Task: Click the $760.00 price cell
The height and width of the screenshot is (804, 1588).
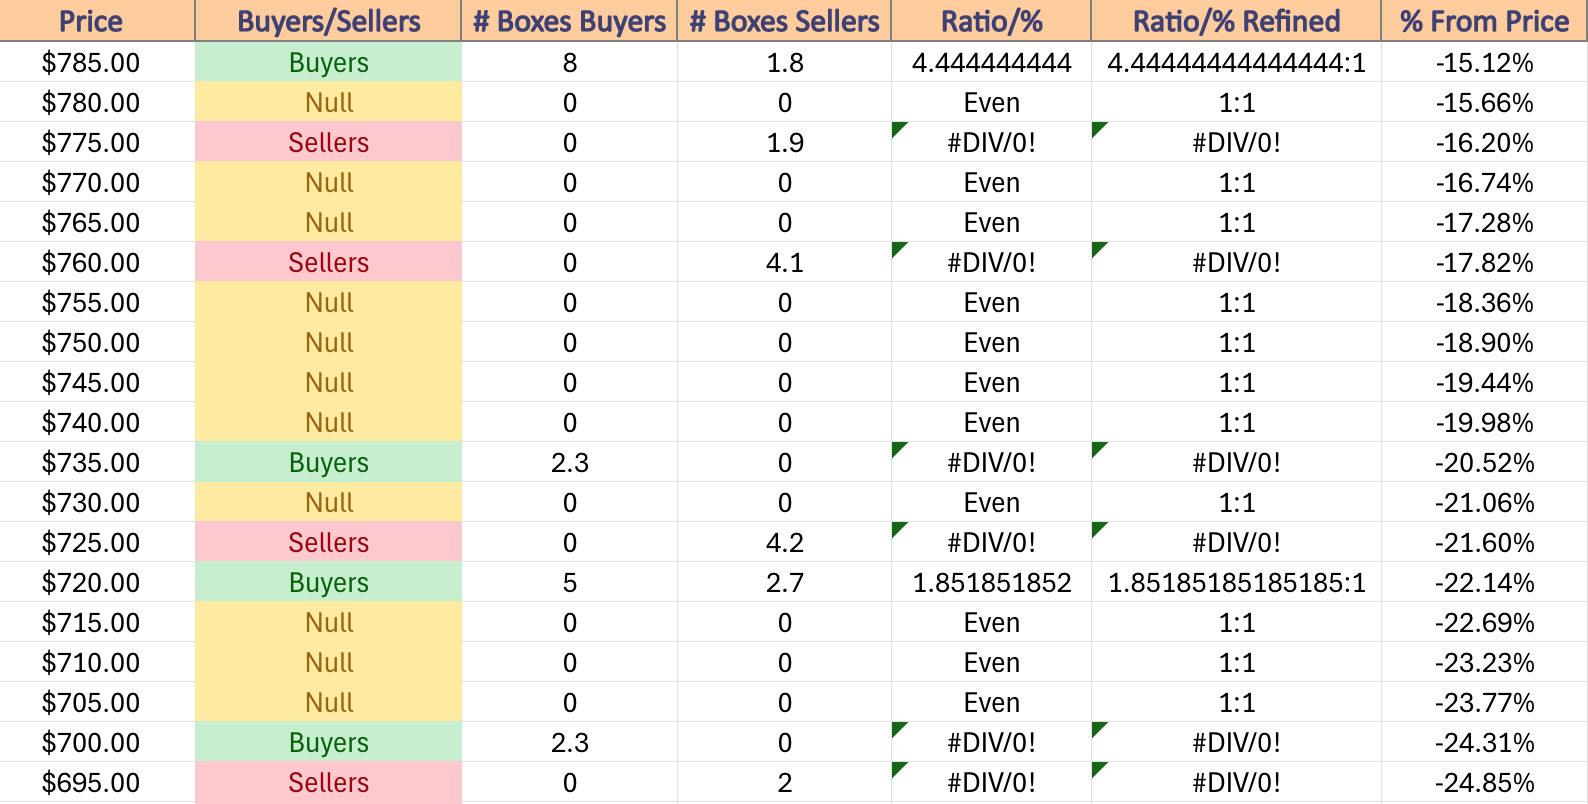Action: pos(97,262)
